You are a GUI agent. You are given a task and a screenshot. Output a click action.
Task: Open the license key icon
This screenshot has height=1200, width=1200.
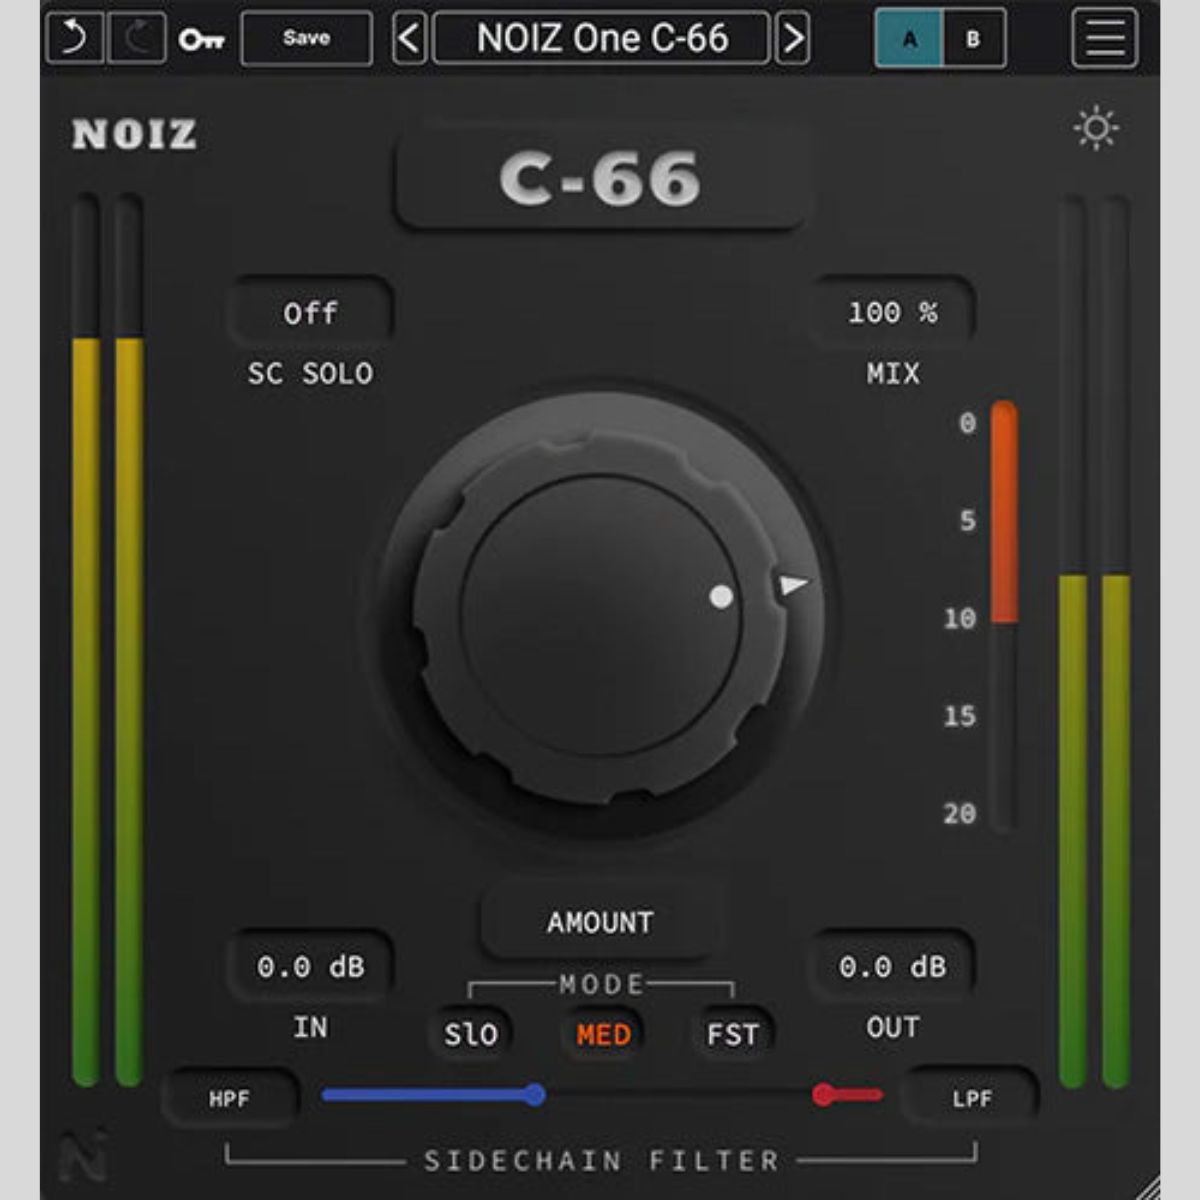tap(201, 40)
